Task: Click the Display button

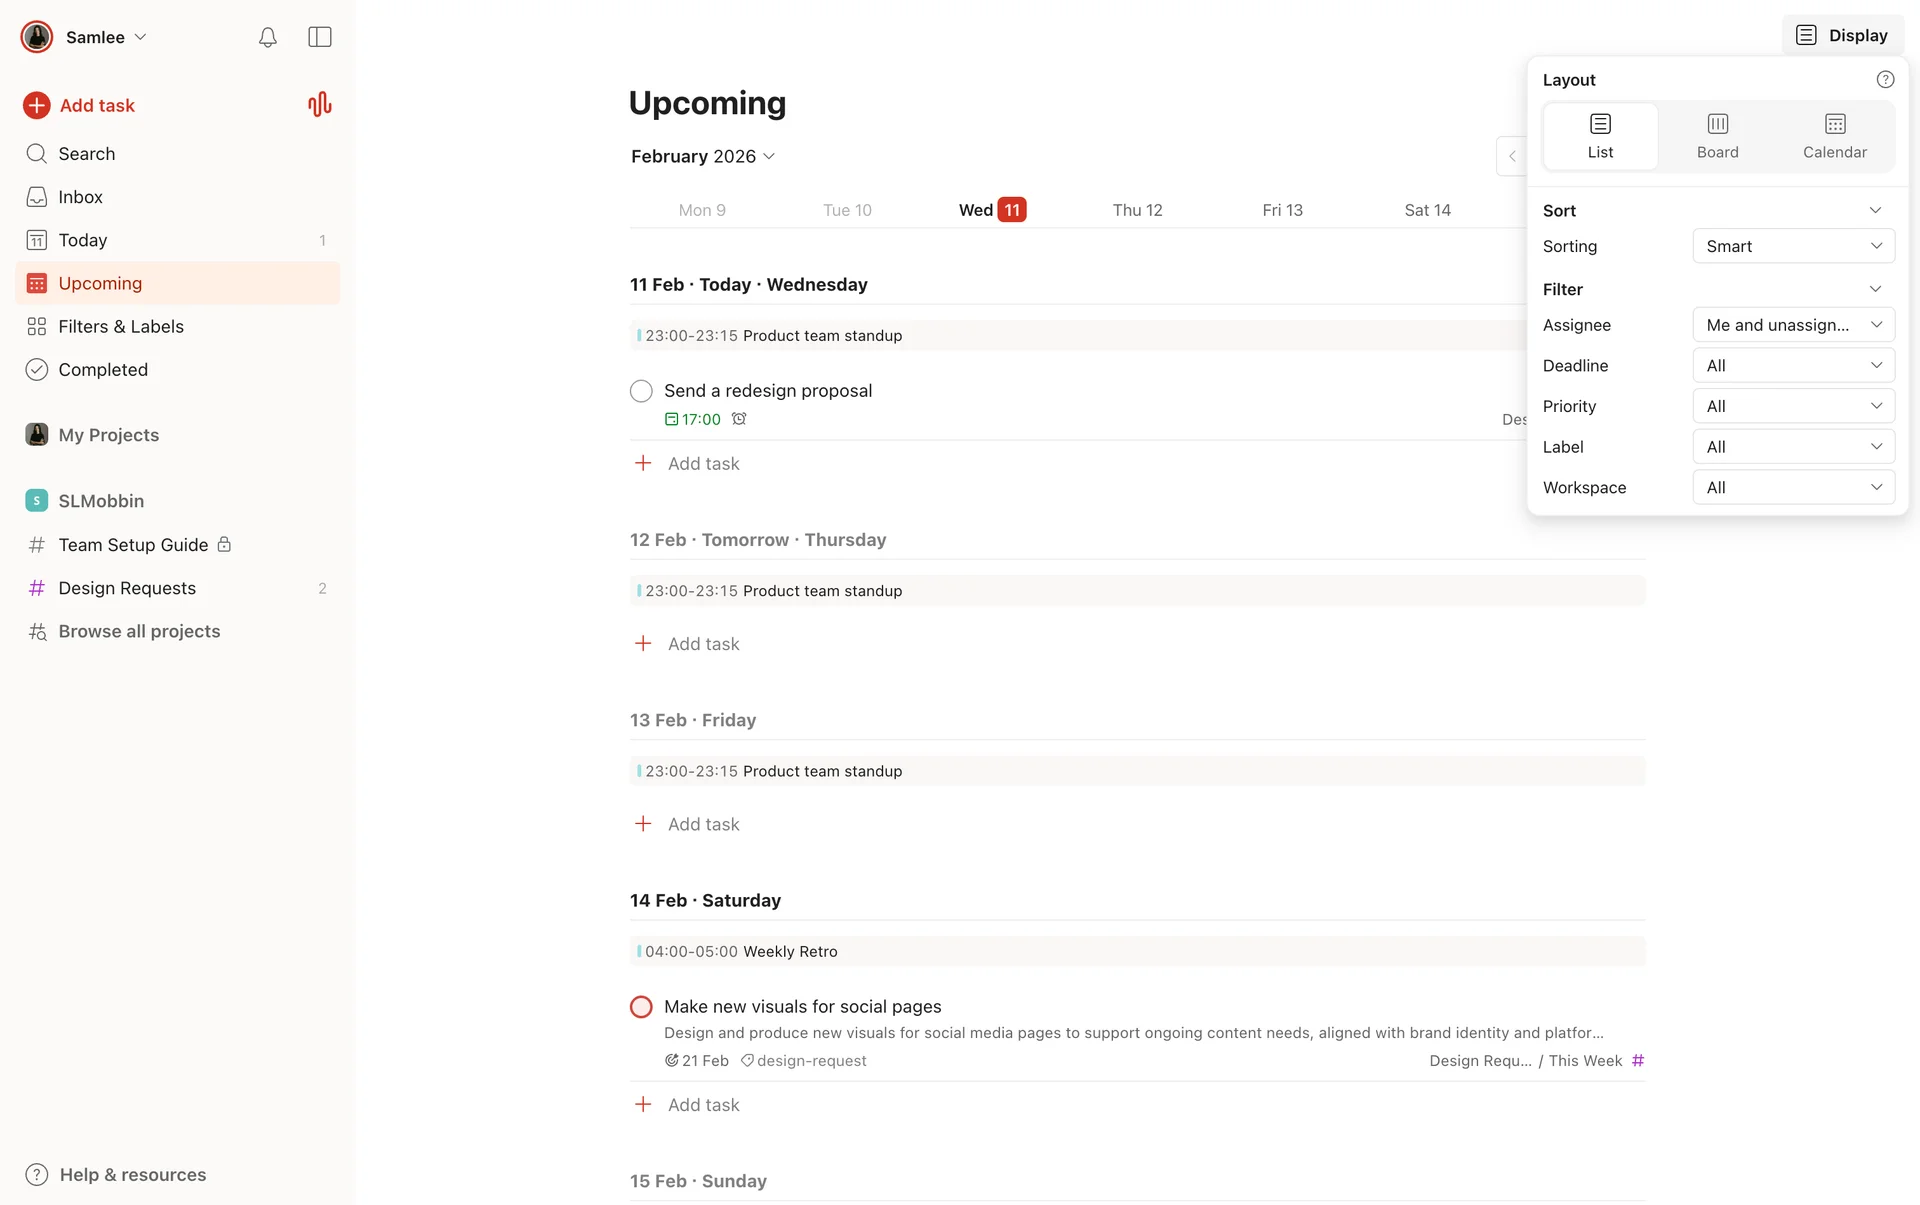Action: (x=1842, y=35)
